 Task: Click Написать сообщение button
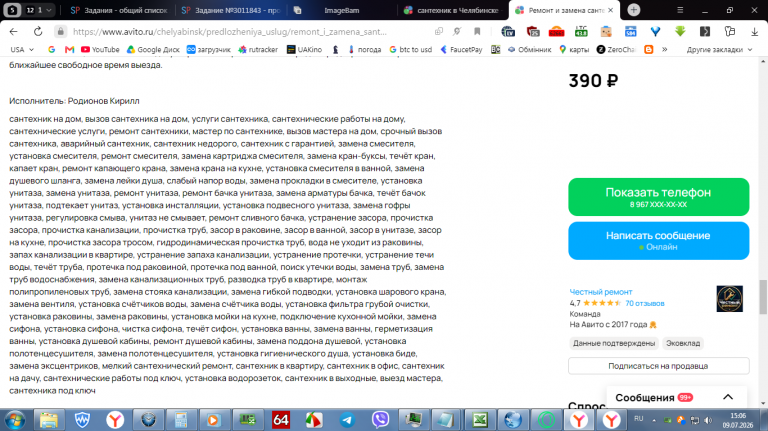(658, 240)
